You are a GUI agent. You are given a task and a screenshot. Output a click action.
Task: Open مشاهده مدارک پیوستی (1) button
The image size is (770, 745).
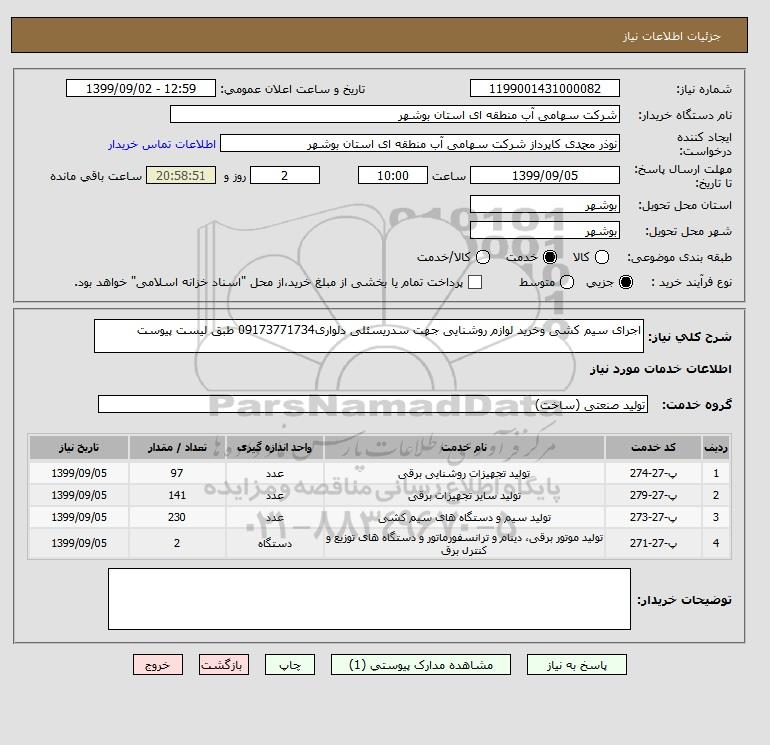point(421,665)
